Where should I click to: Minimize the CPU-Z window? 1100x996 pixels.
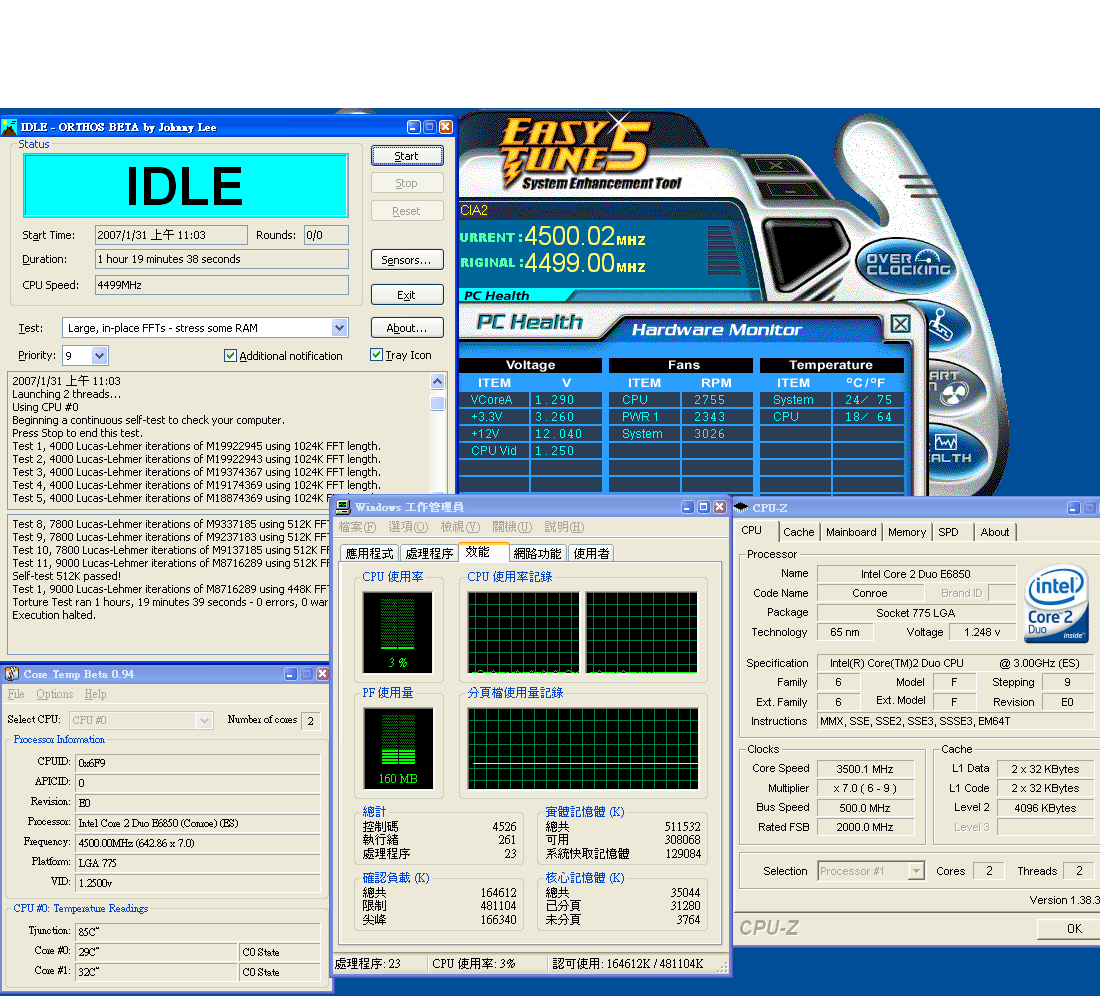click(x=1073, y=508)
